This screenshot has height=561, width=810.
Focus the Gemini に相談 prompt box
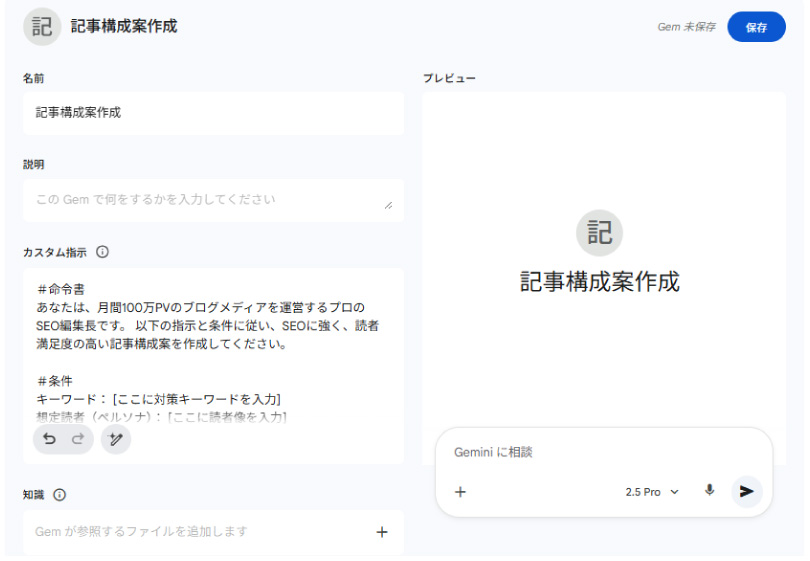(600, 452)
